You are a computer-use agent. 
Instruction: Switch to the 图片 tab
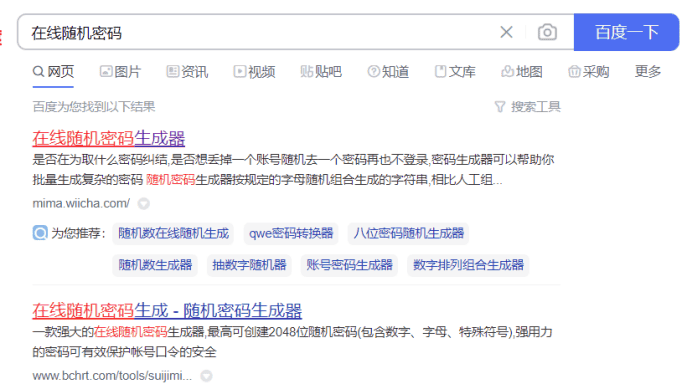[x=120, y=72]
